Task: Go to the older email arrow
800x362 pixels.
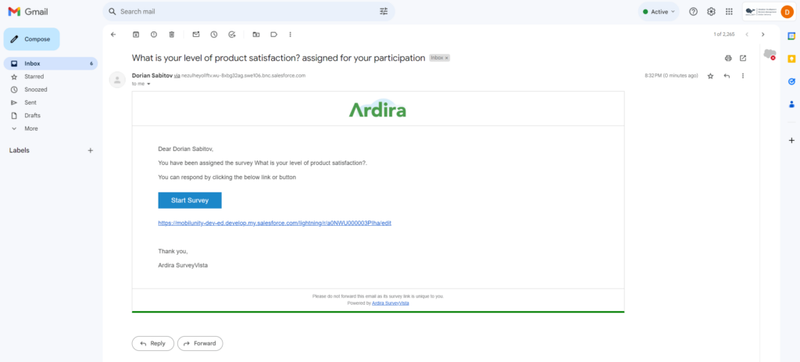Action: (763, 34)
